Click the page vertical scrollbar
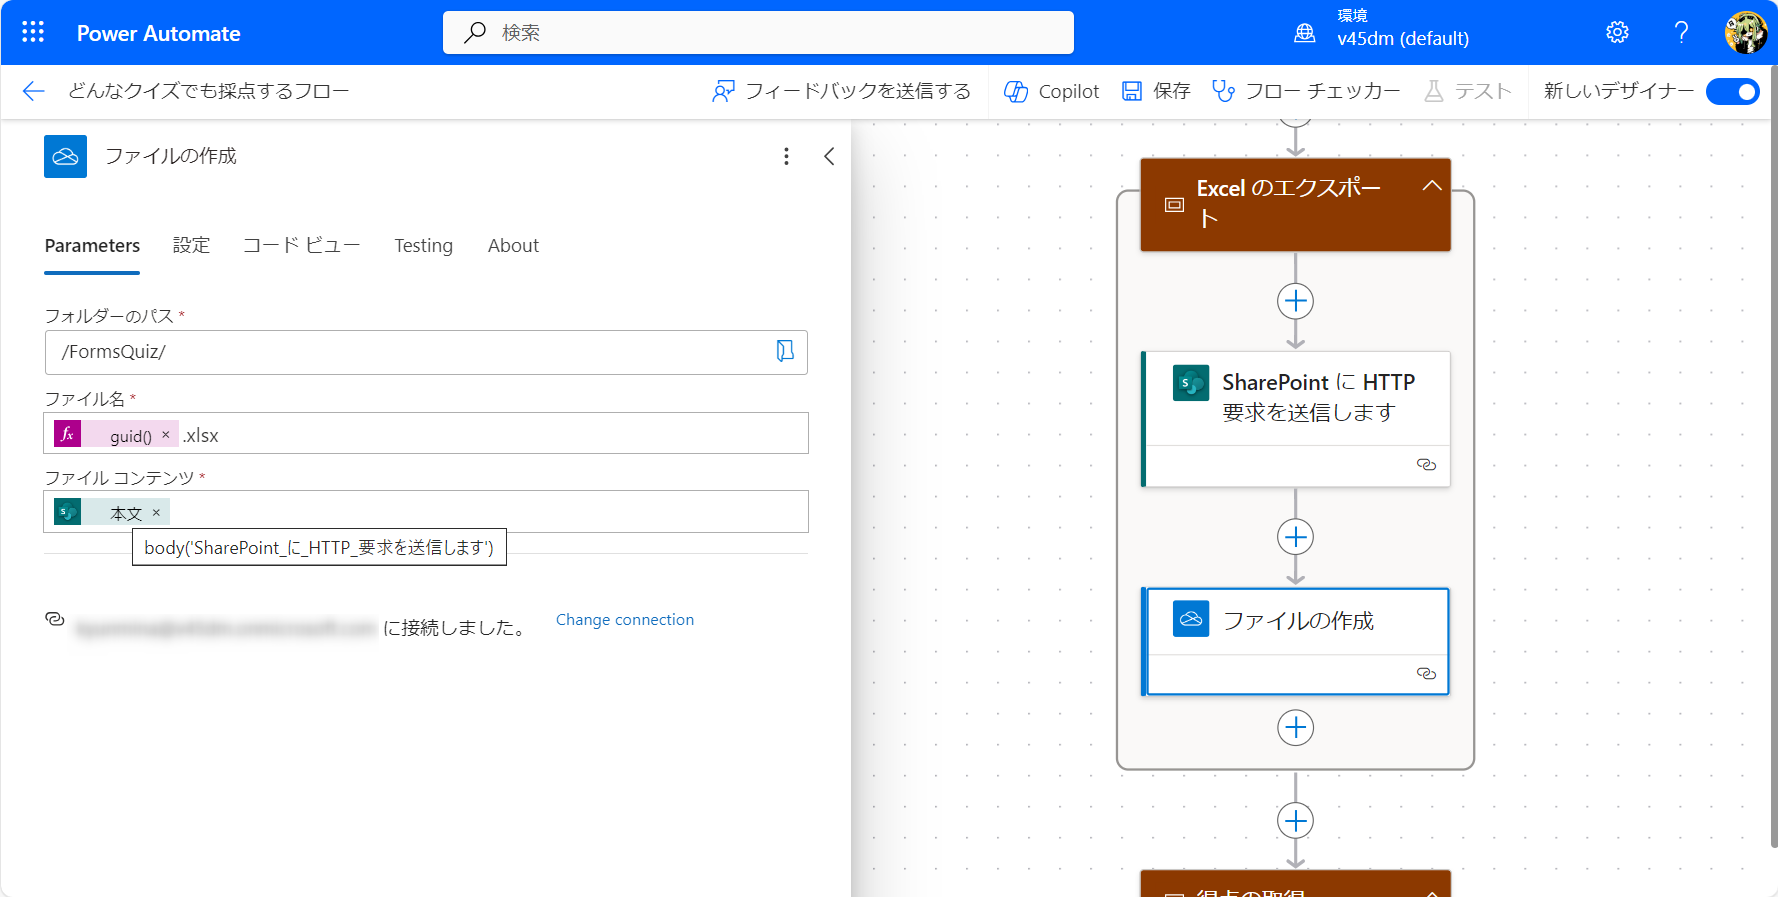 (x=1773, y=455)
